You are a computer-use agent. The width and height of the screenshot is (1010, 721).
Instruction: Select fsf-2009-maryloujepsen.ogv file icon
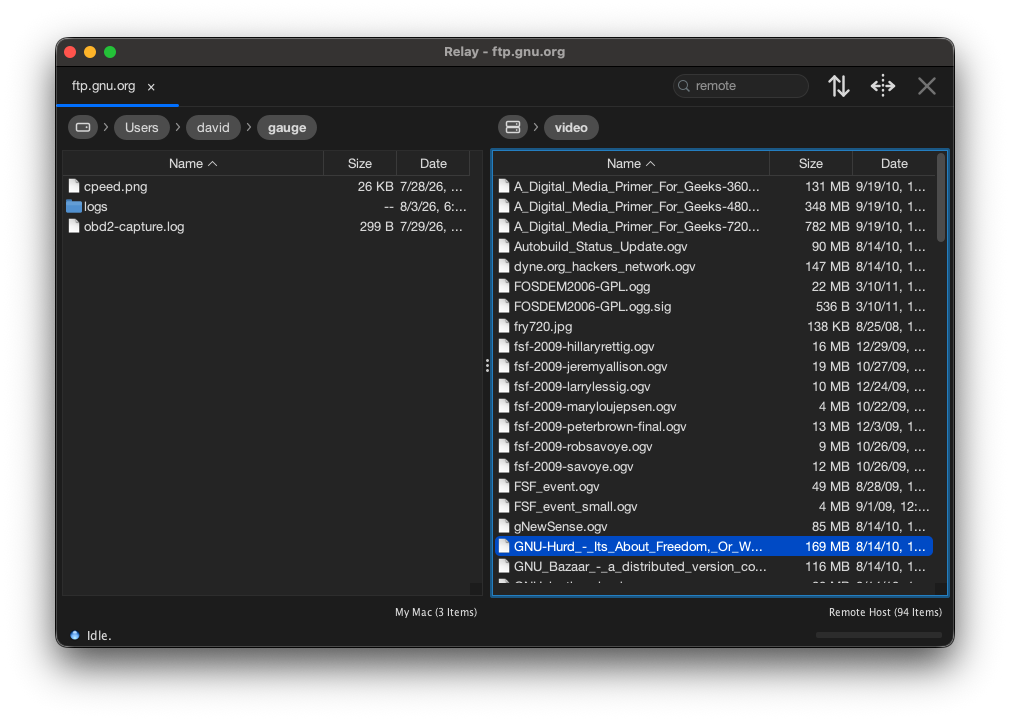click(x=504, y=406)
